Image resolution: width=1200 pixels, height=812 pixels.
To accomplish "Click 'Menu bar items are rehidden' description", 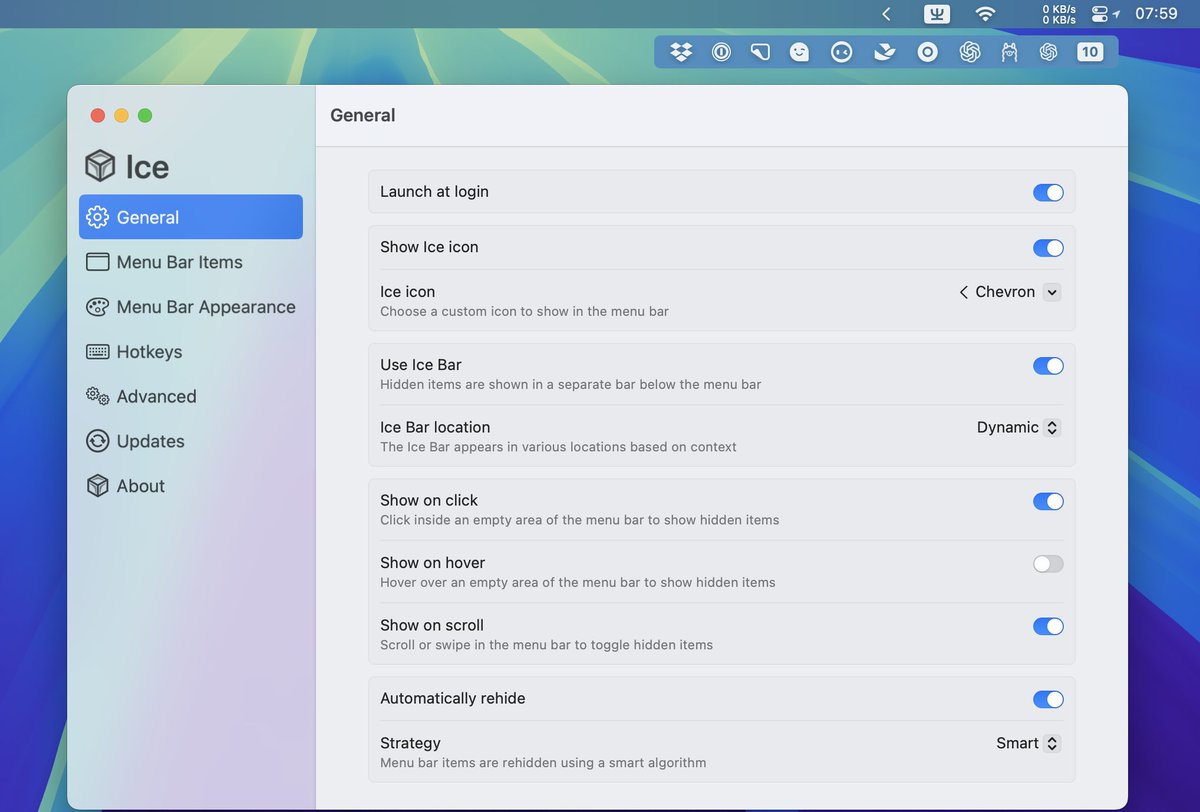I will coord(543,763).
